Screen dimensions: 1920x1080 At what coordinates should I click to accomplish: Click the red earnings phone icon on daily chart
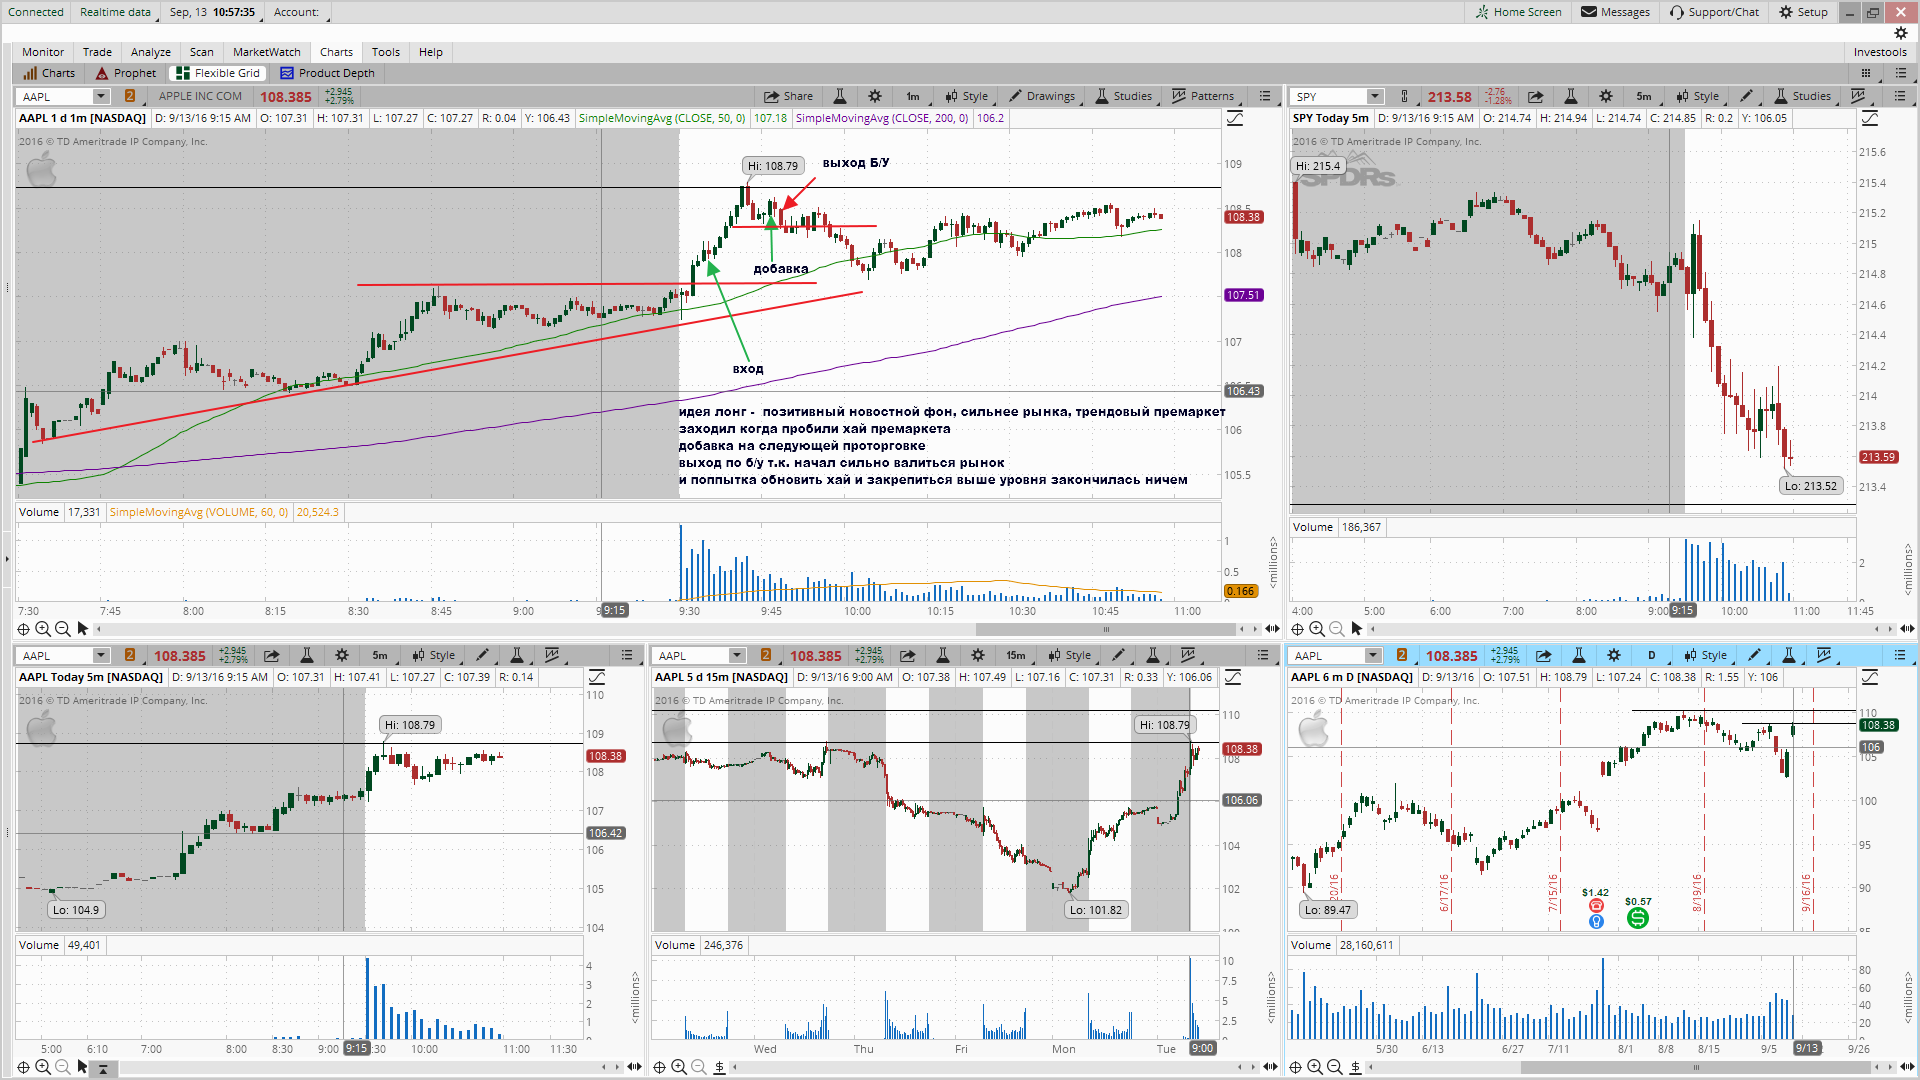click(1596, 906)
